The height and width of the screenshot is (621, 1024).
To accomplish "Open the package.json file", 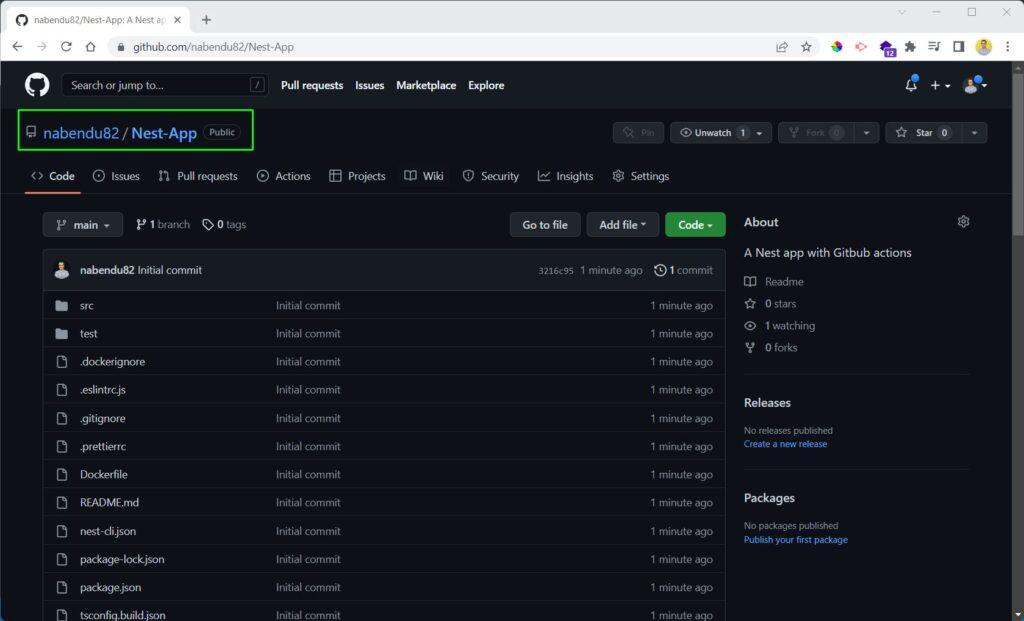I will point(110,587).
